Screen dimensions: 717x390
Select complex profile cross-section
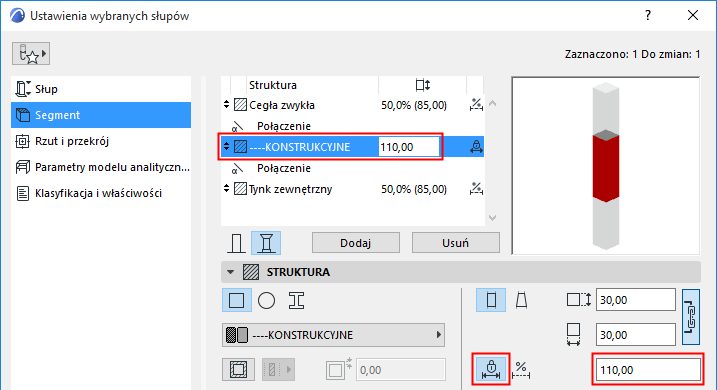coord(296,300)
